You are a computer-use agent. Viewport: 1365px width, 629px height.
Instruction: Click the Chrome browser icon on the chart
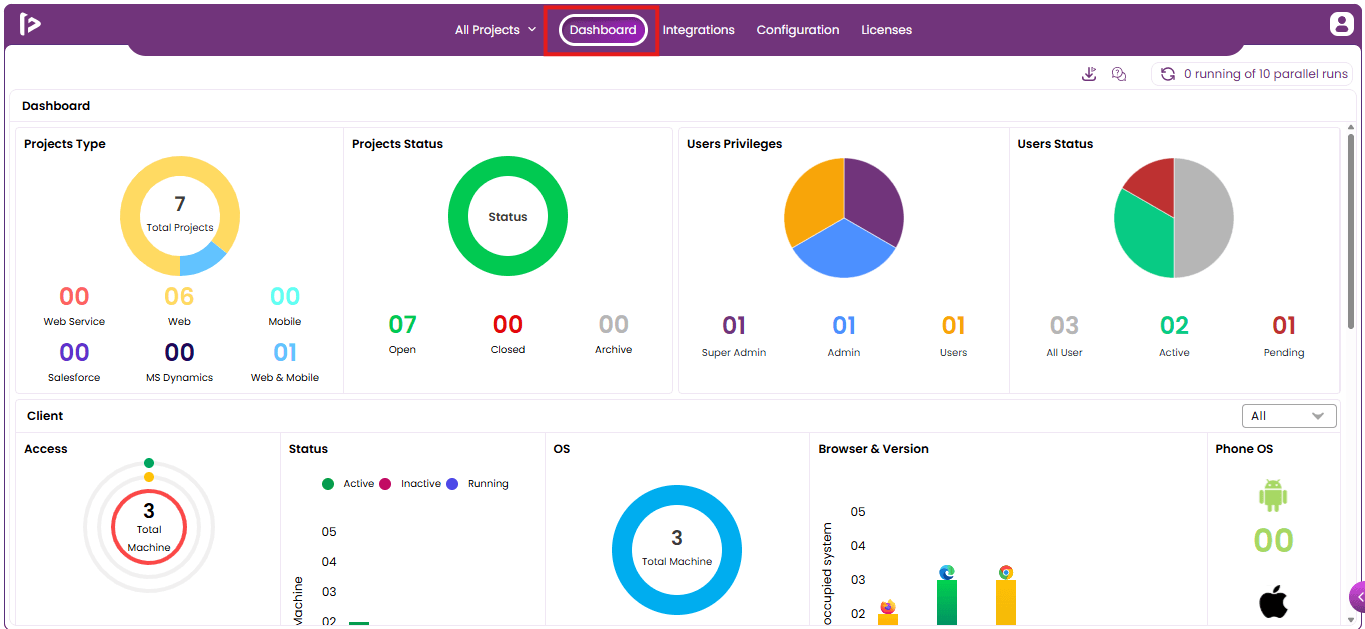point(1006,572)
